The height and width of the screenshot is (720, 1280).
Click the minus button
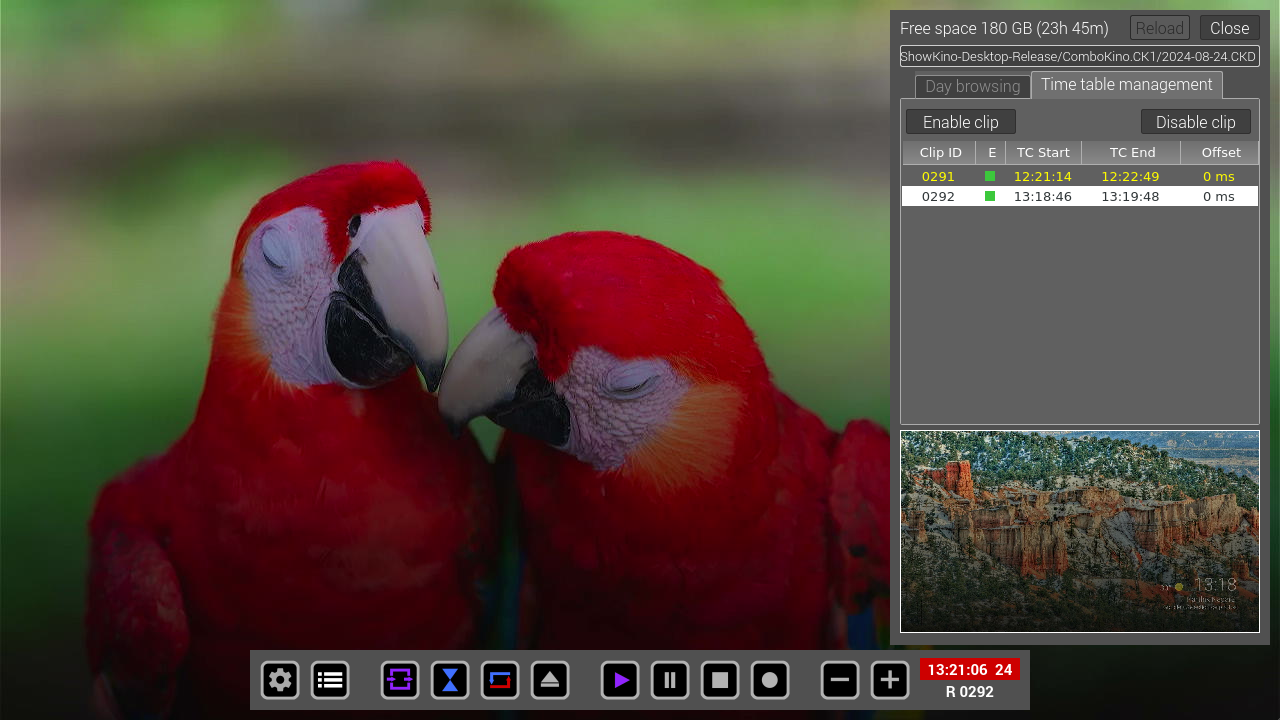[x=840, y=680]
